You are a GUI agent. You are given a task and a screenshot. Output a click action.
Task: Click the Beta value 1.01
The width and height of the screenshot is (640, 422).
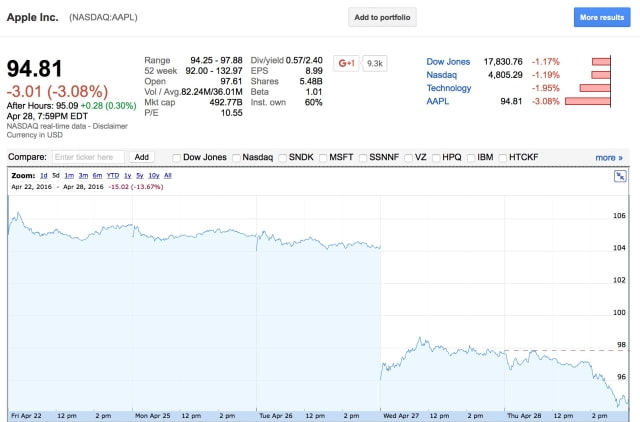tap(314, 92)
